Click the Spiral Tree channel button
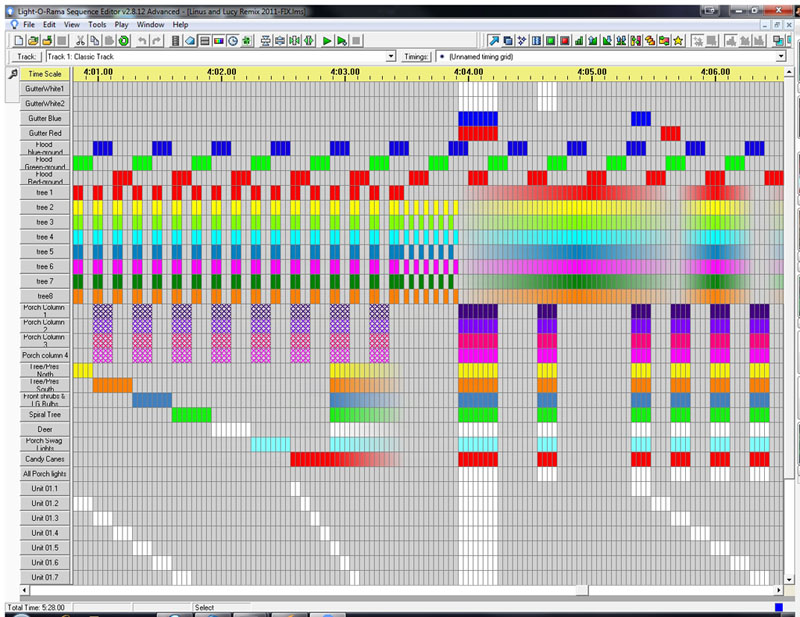800x617 pixels. (x=46, y=413)
